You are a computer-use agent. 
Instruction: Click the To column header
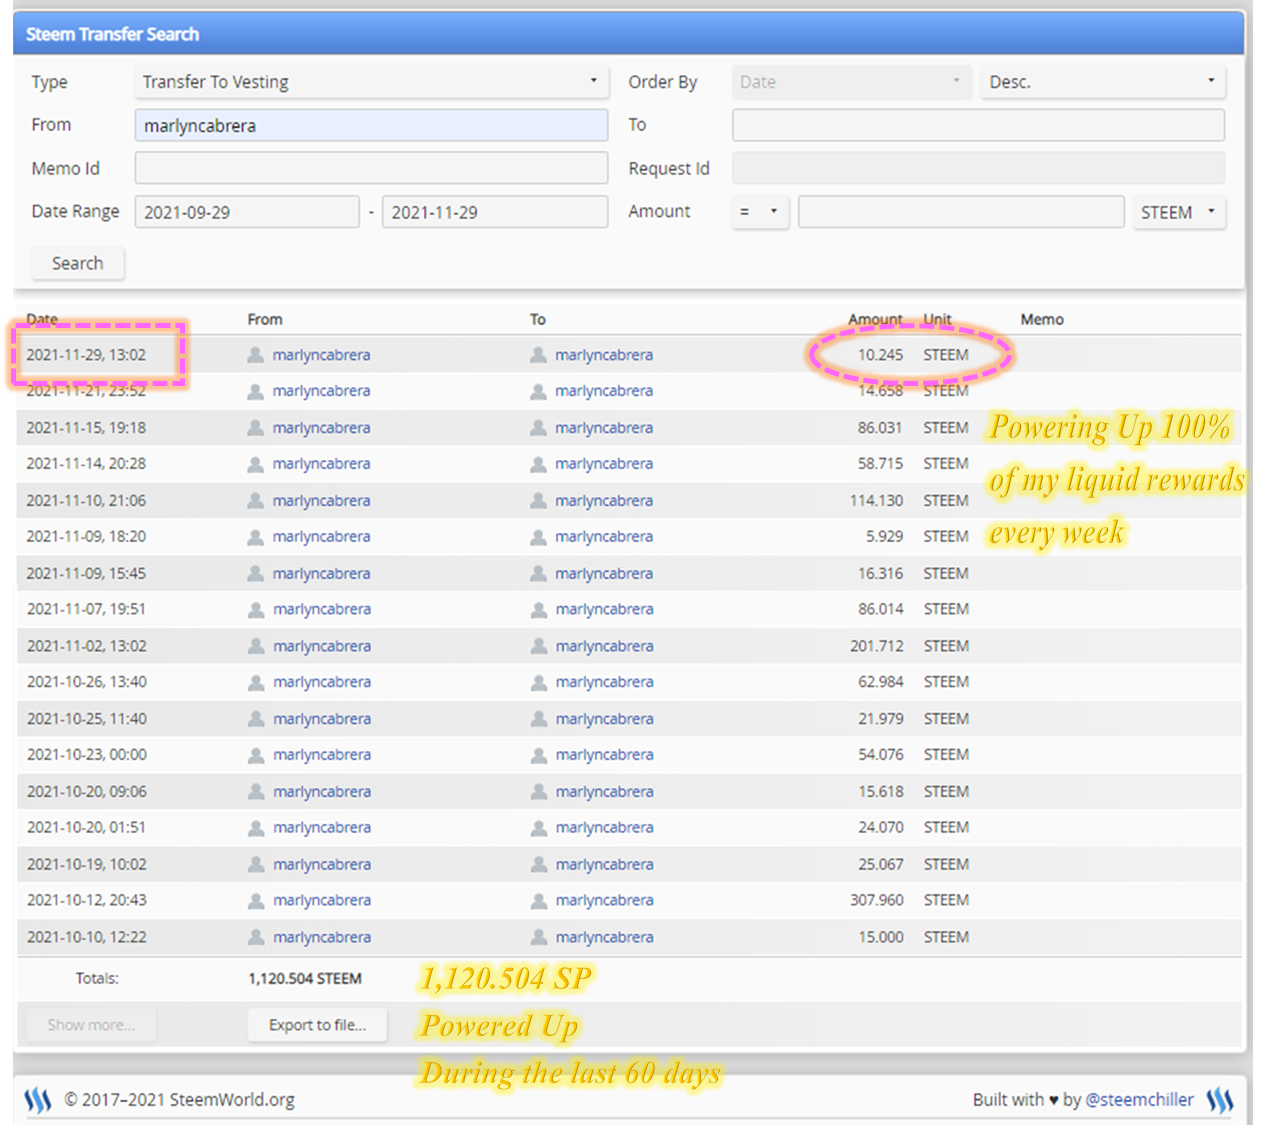538,319
